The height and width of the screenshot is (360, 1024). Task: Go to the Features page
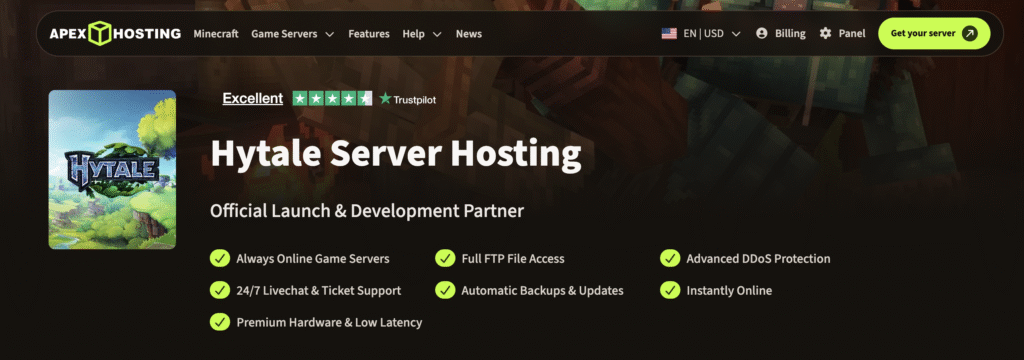tap(369, 34)
